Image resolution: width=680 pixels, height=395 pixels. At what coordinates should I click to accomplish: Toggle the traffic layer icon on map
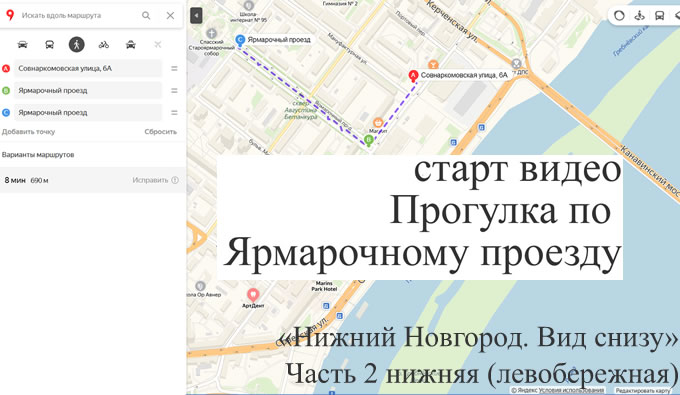click(619, 16)
